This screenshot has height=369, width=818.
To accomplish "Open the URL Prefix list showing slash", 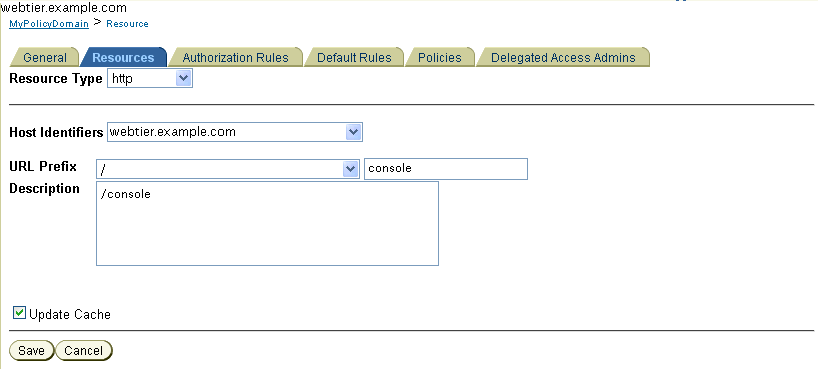I will coord(228,169).
